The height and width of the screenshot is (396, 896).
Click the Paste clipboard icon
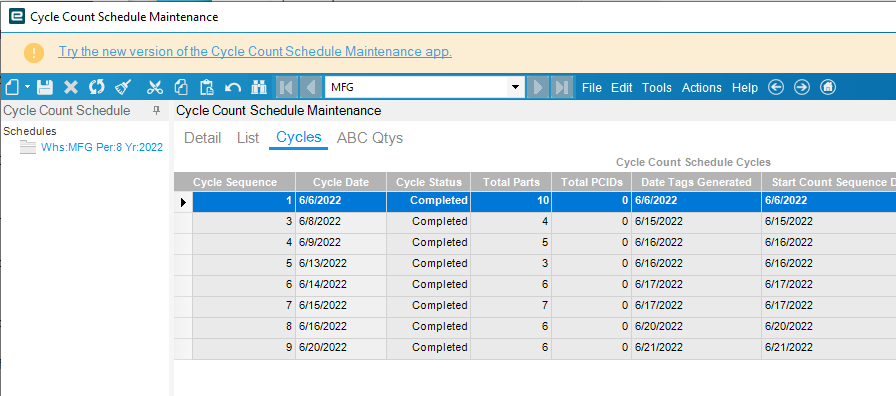(x=207, y=87)
